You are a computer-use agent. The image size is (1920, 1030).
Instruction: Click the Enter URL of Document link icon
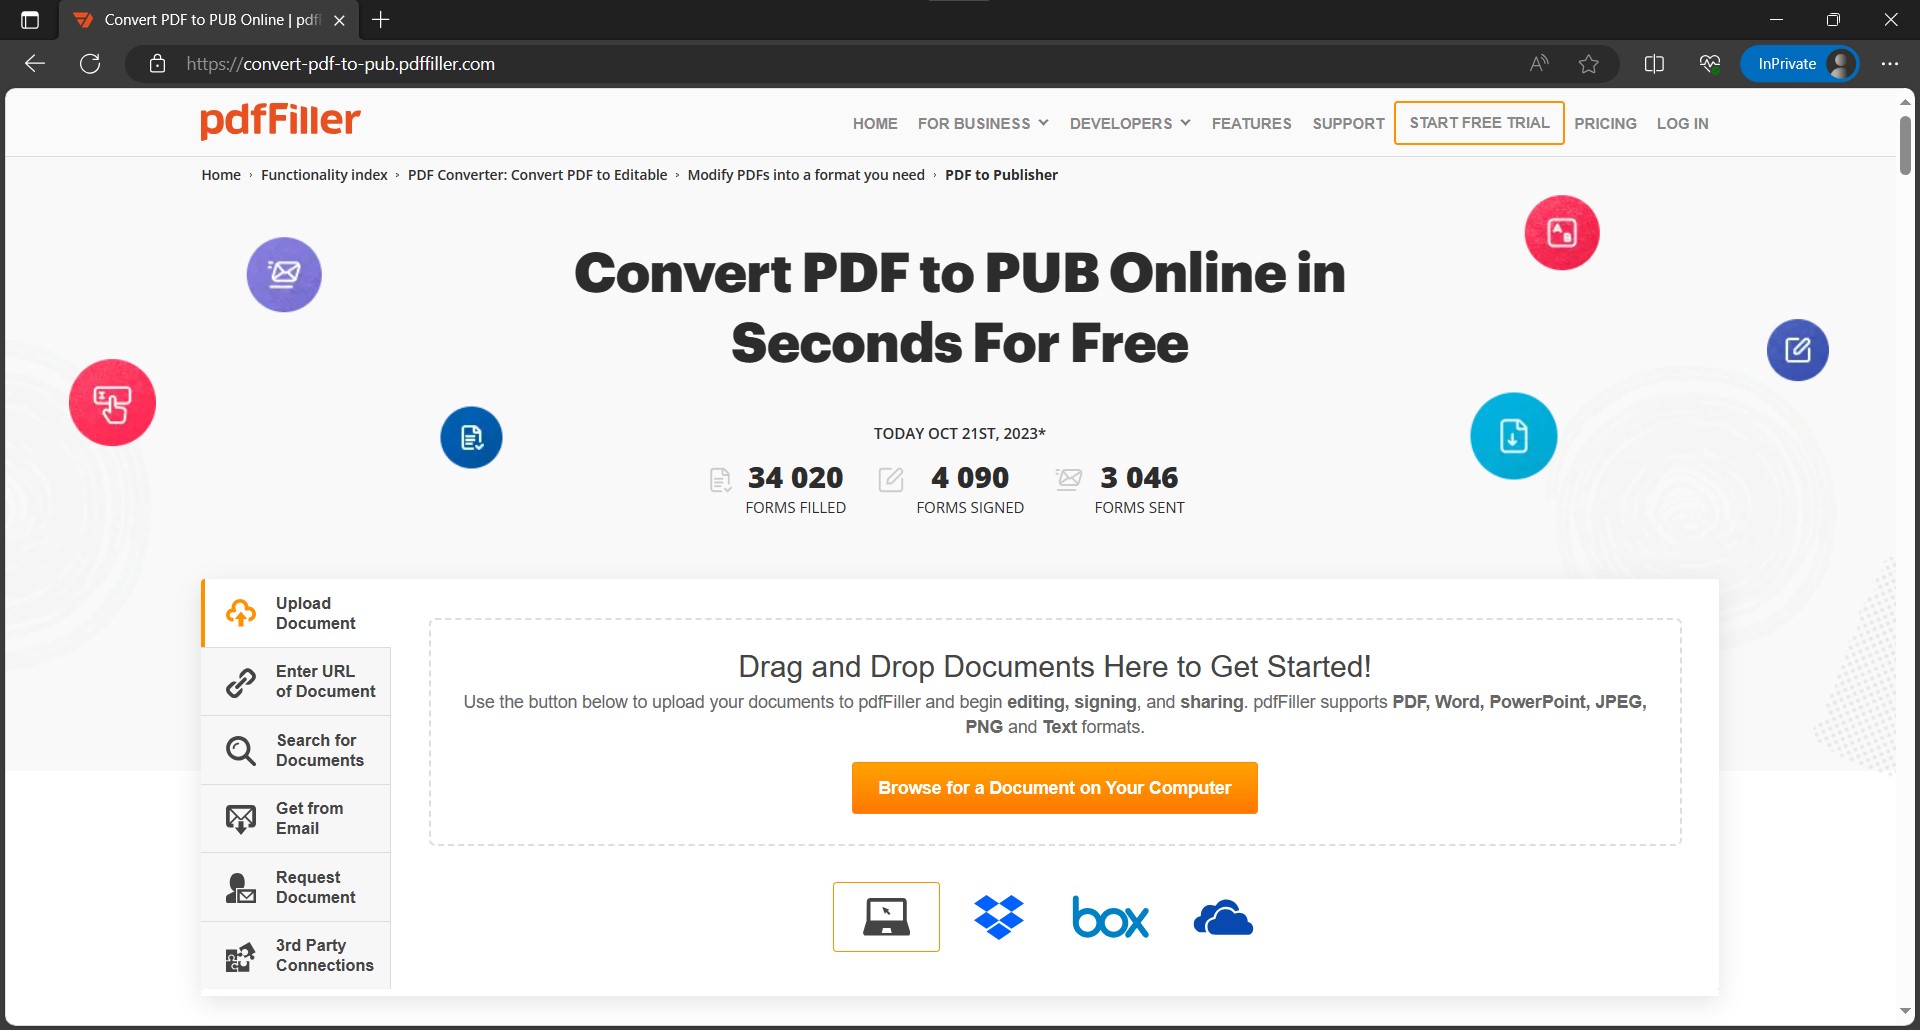click(x=239, y=681)
